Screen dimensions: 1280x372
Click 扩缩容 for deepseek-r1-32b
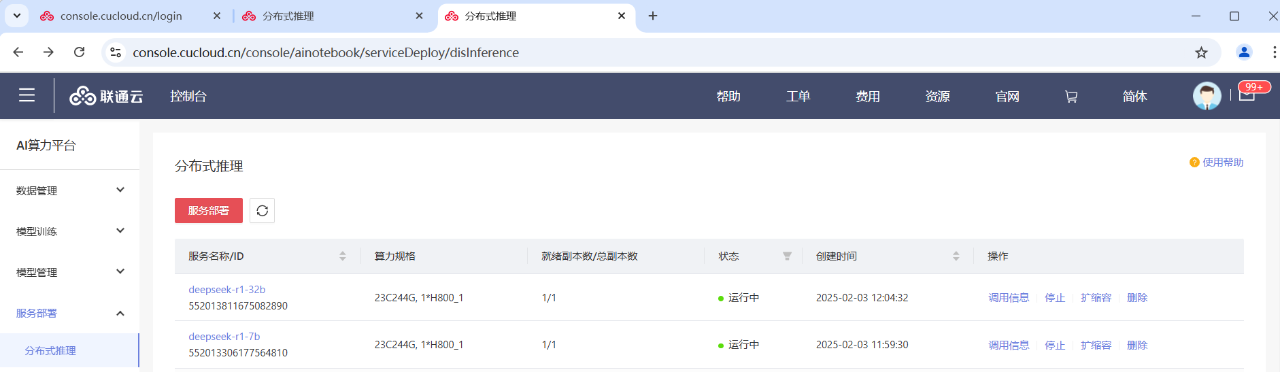(1096, 297)
